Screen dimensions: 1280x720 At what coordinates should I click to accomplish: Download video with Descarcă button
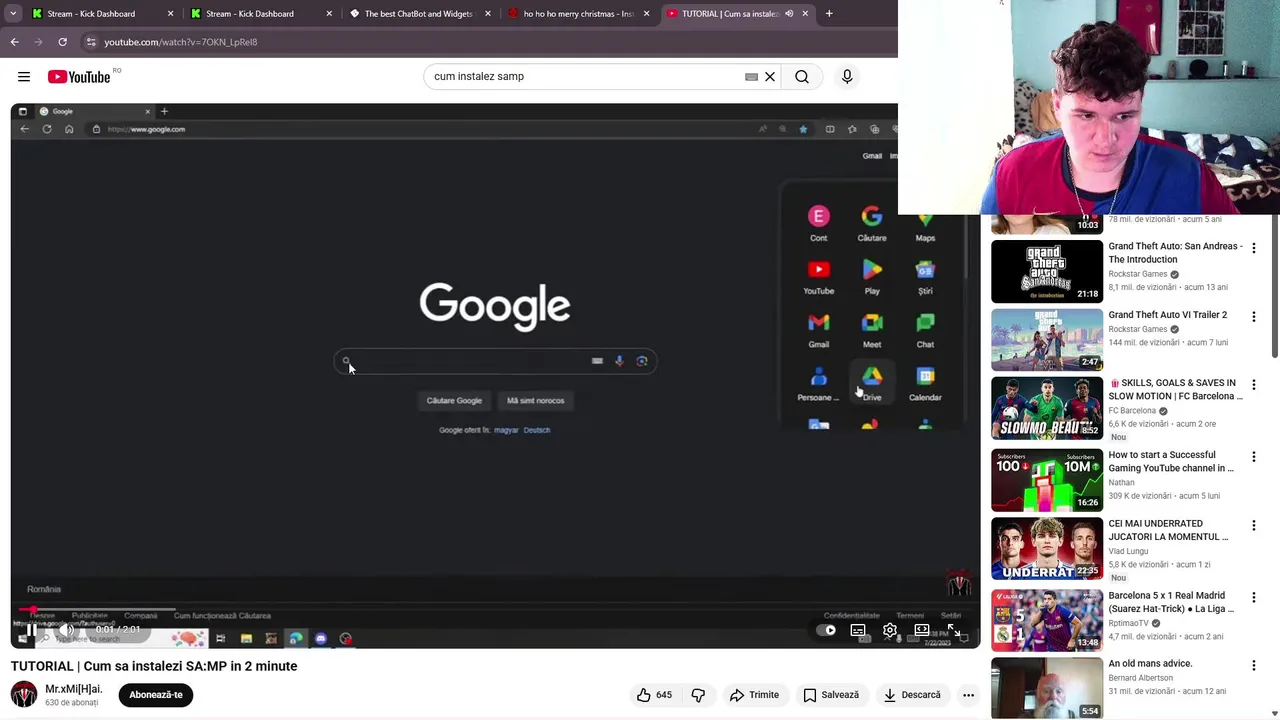point(912,695)
